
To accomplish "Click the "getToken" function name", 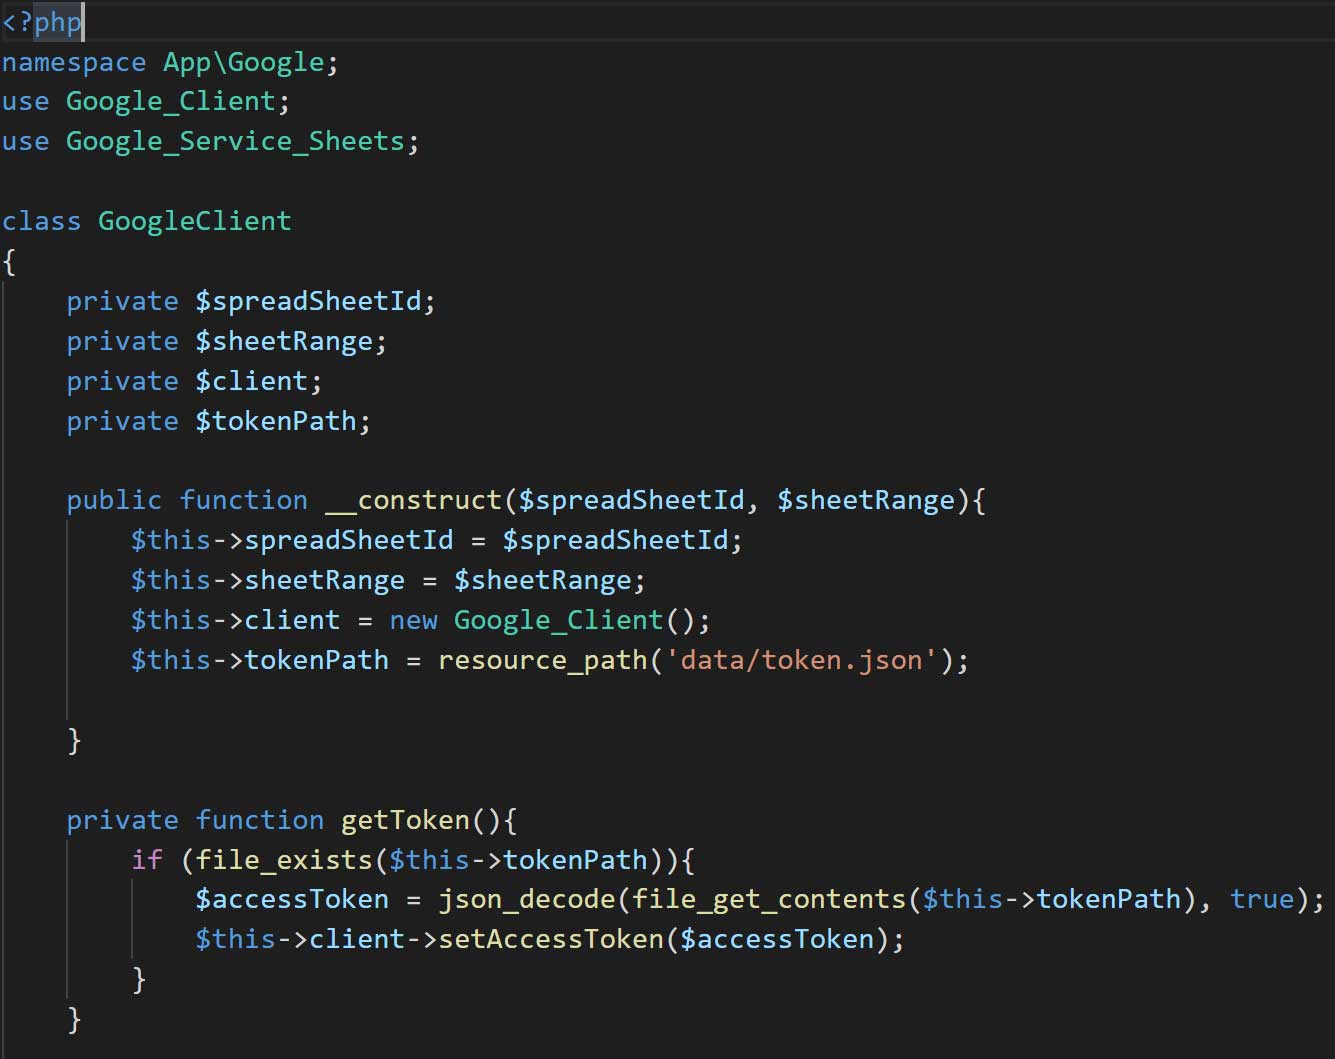I will (405, 820).
